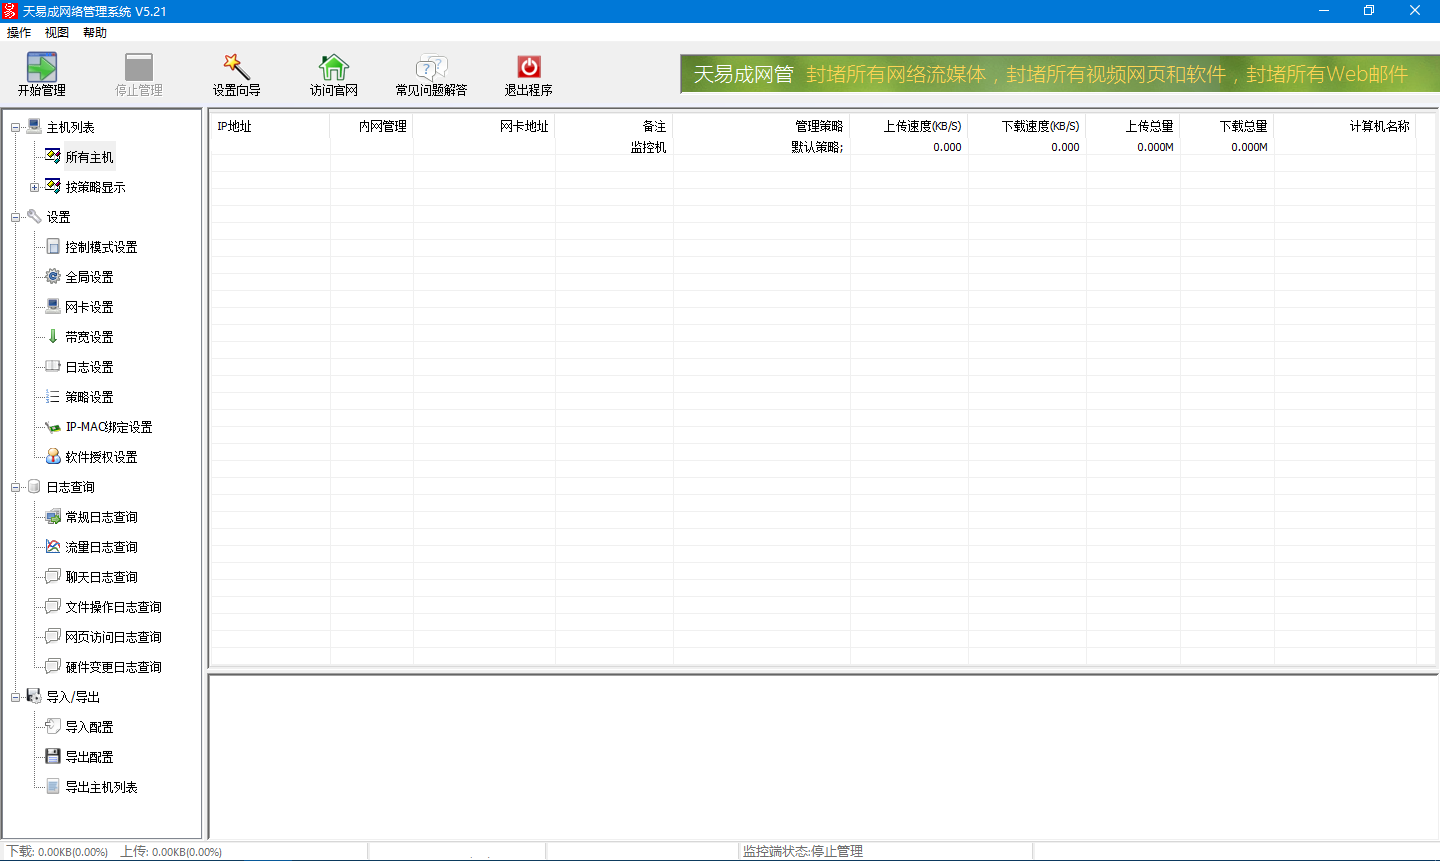Viewport: 1440px width, 861px height.
Task: Click the 上传: 0.00KB status entry
Action: (x=171, y=852)
